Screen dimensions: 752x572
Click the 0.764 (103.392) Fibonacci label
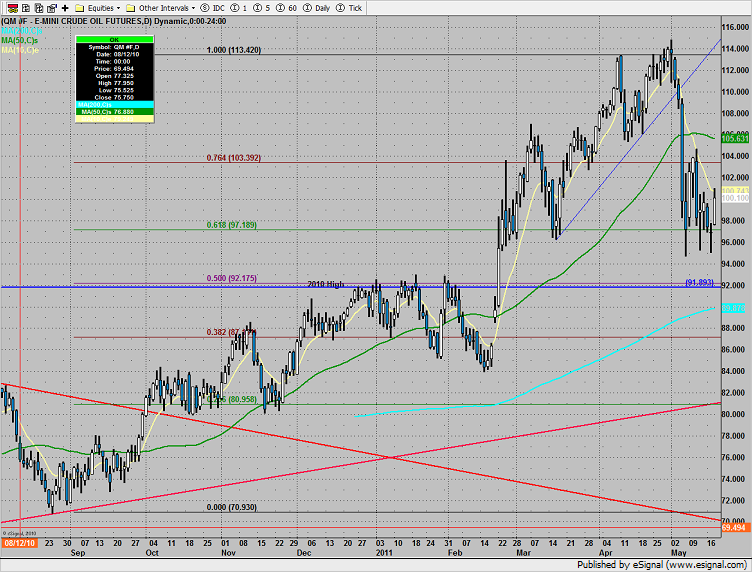[234, 158]
